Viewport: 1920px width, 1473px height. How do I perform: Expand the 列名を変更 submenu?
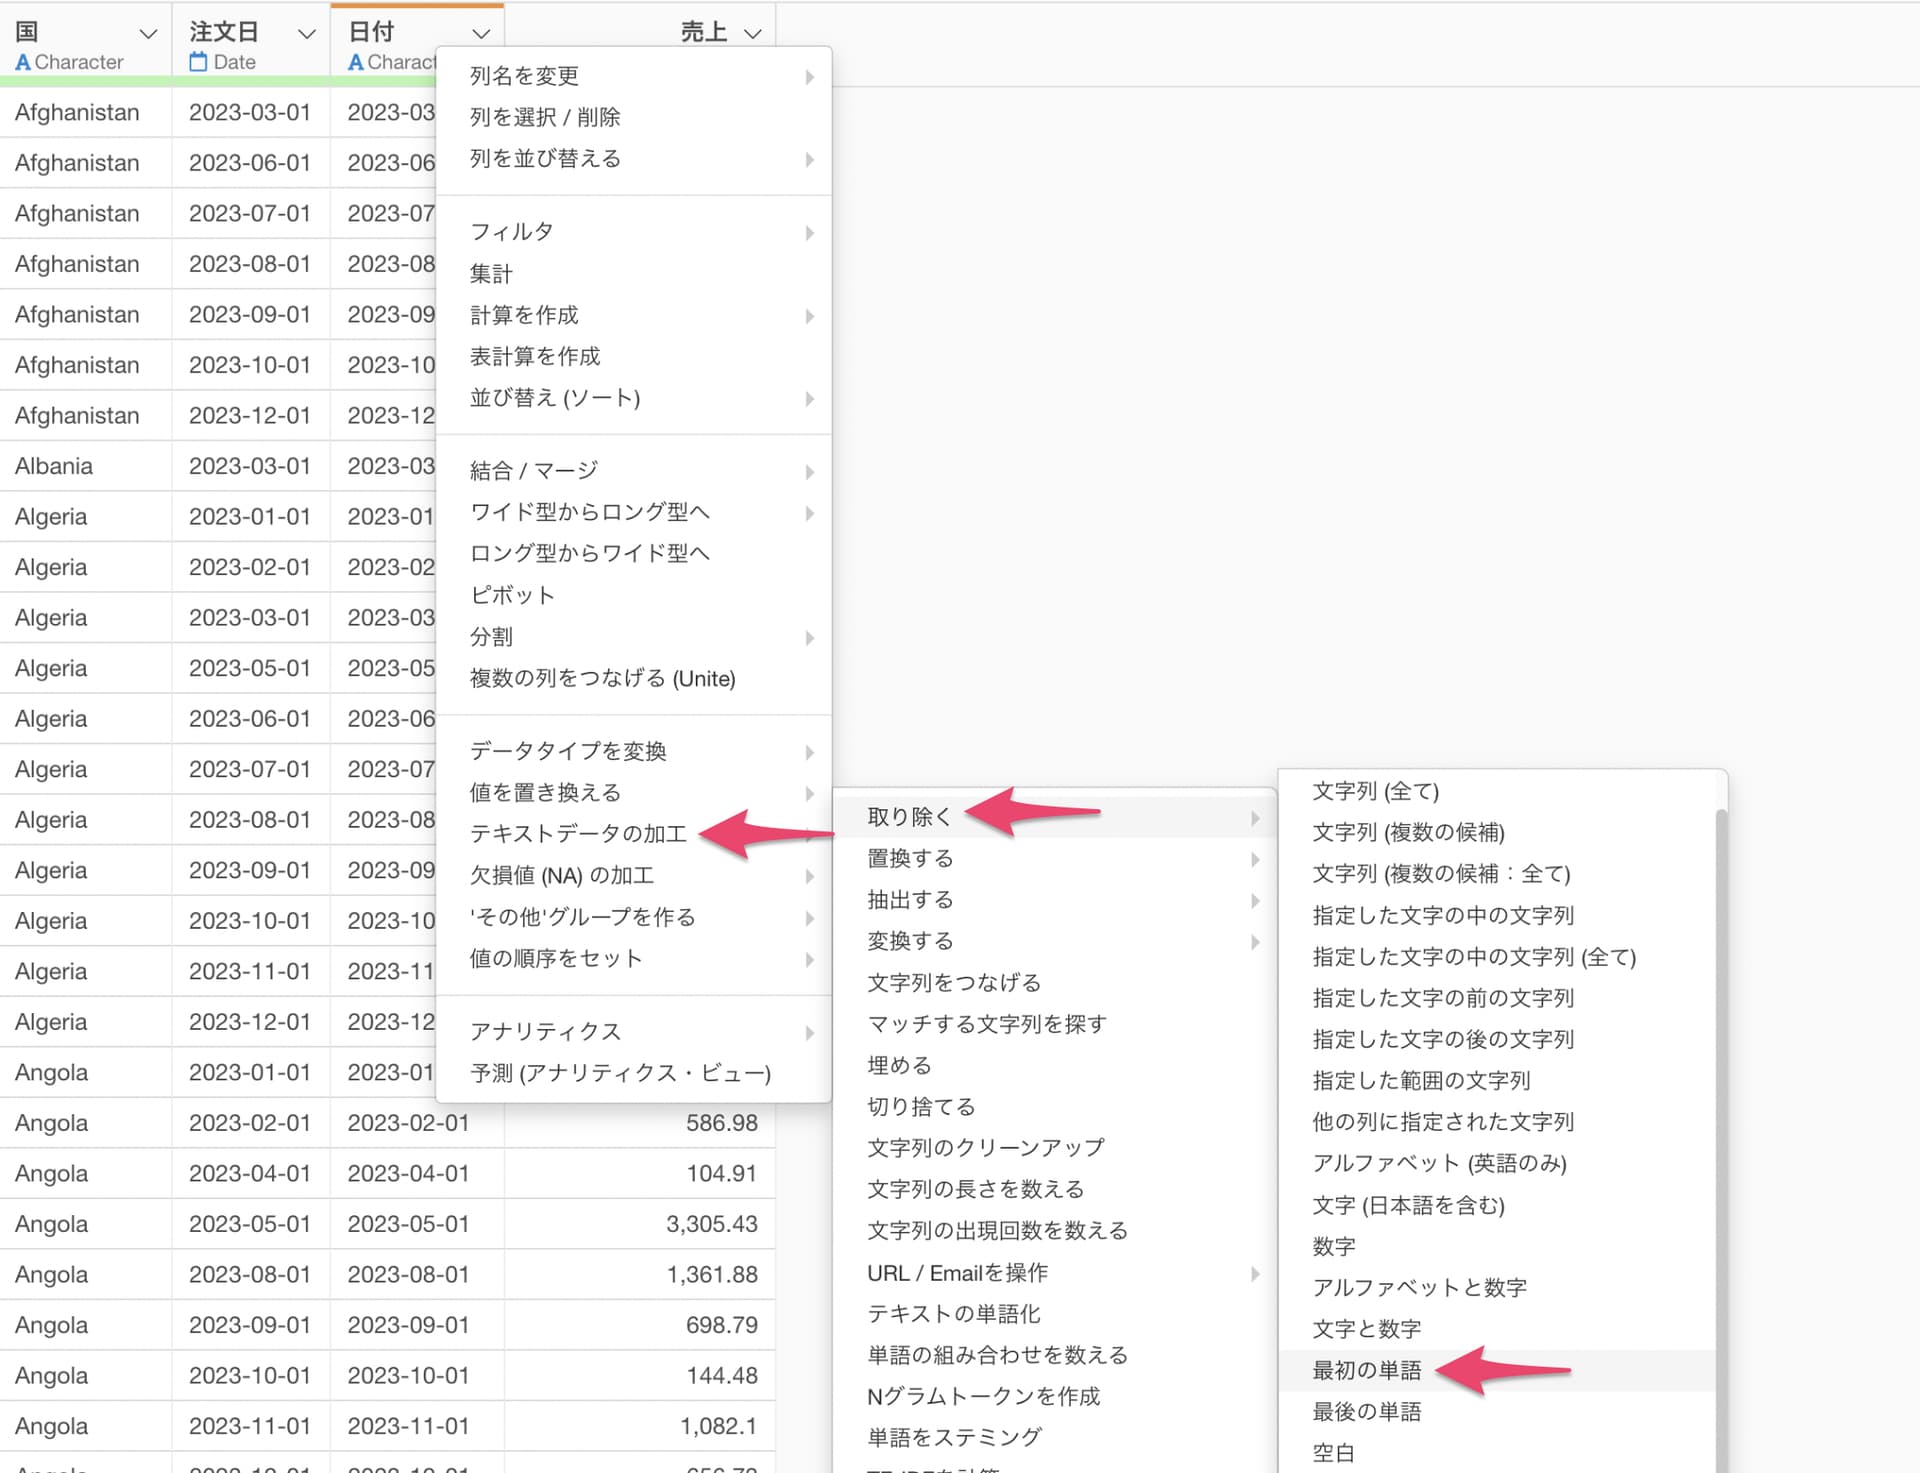(x=634, y=76)
